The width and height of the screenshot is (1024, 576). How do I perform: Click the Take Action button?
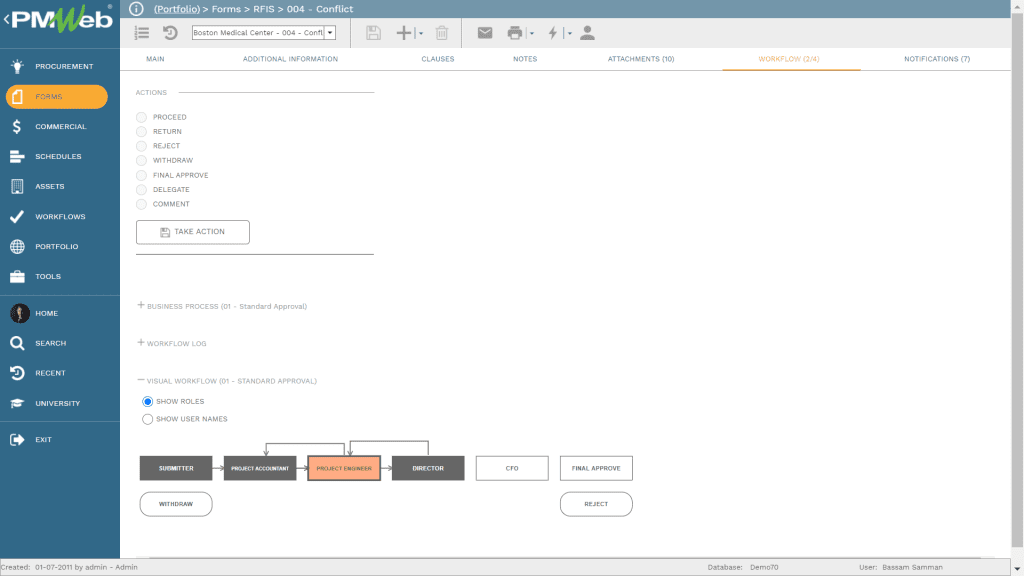pyautogui.click(x=193, y=232)
